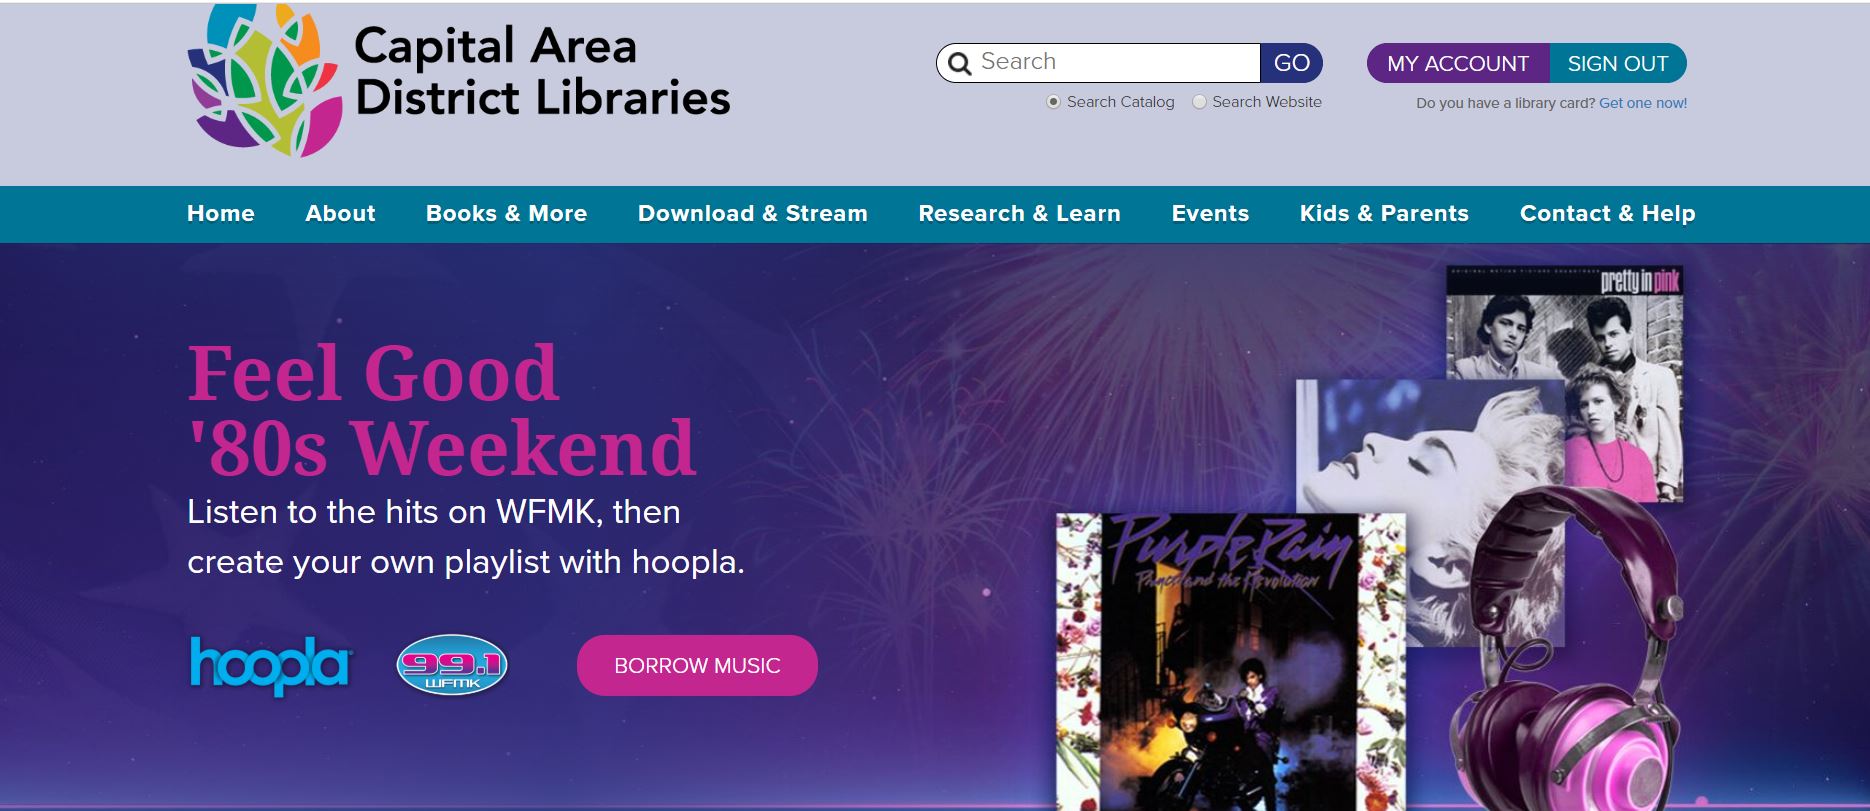
Task: Follow the Get one now link
Action: (1643, 103)
